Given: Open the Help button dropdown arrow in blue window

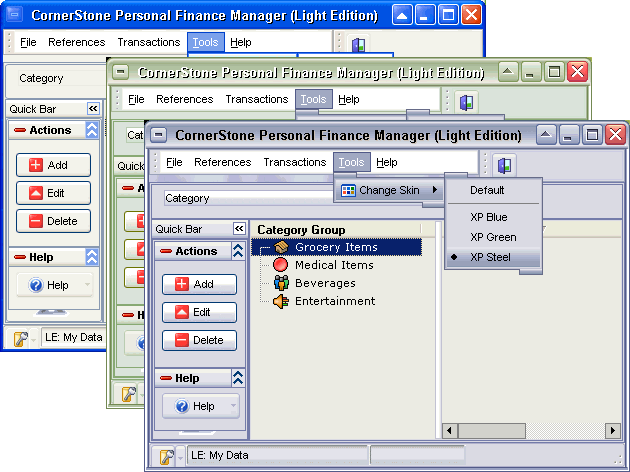Looking at the screenshot, I should [x=87, y=285].
